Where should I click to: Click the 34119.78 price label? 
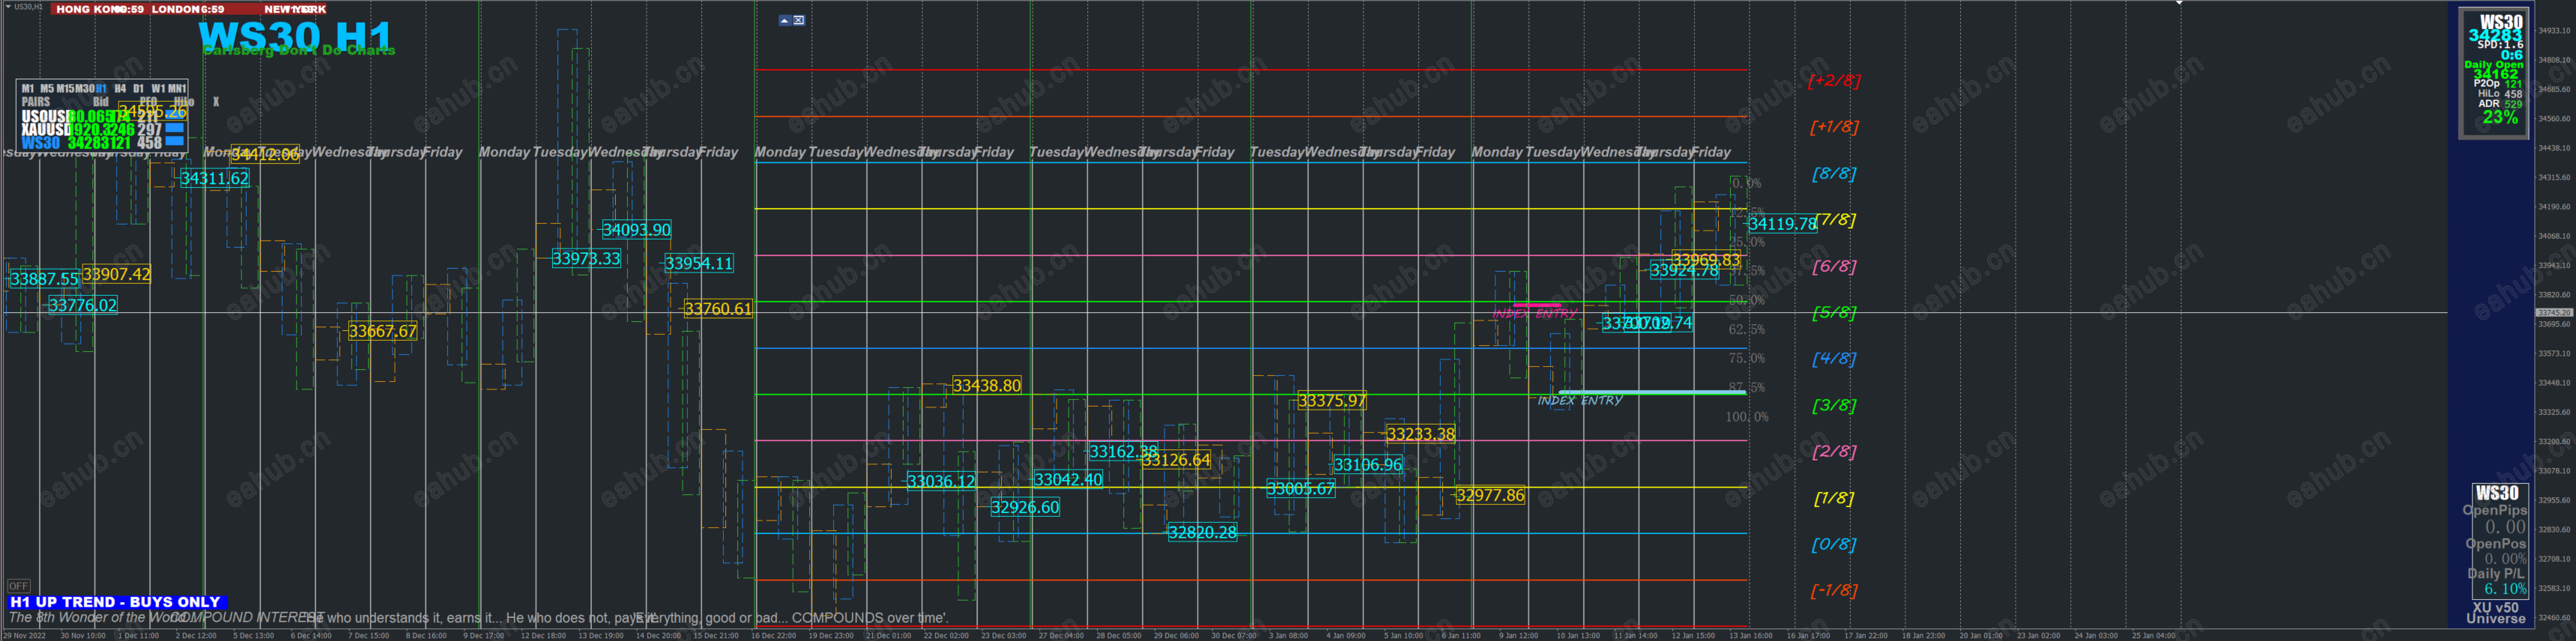(1782, 224)
